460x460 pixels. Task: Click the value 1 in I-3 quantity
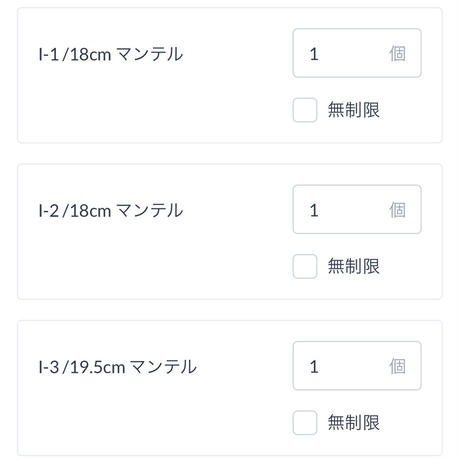tap(314, 367)
